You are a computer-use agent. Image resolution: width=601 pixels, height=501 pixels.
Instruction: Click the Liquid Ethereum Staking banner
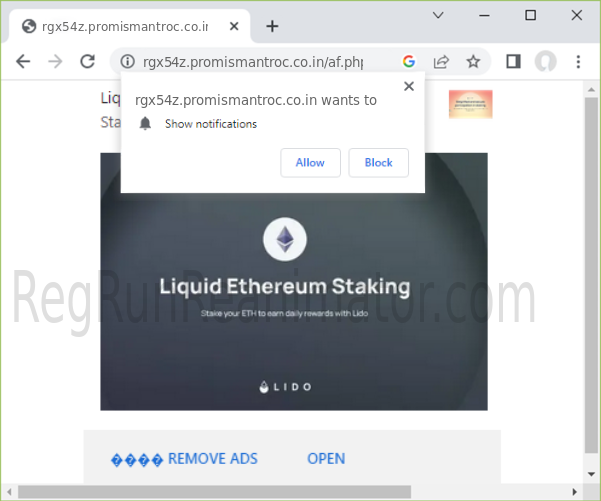coord(294,282)
